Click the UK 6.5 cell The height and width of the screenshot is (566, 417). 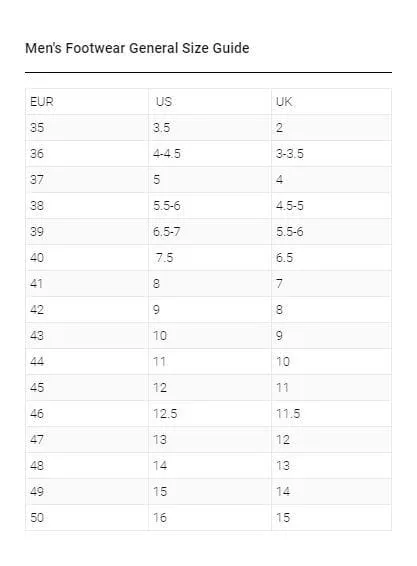click(x=331, y=258)
